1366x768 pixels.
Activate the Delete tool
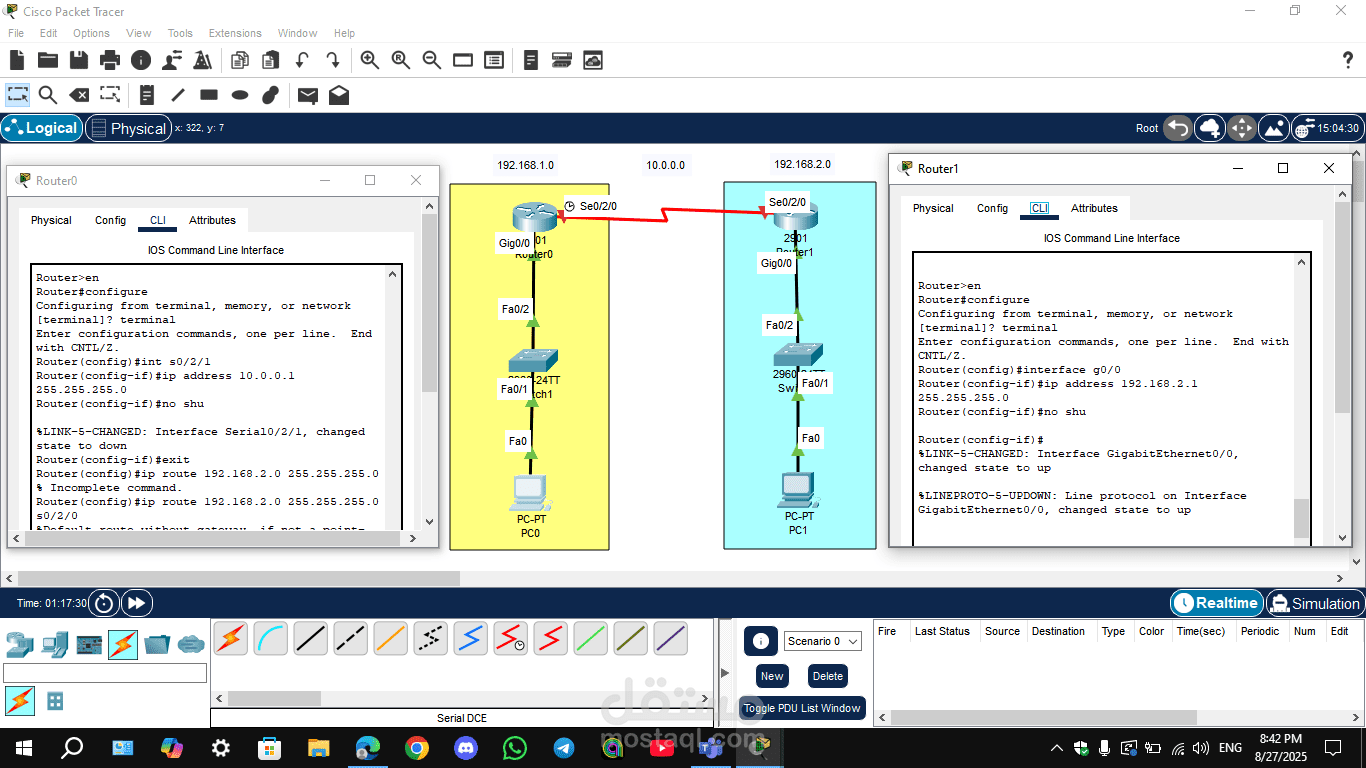coord(78,95)
